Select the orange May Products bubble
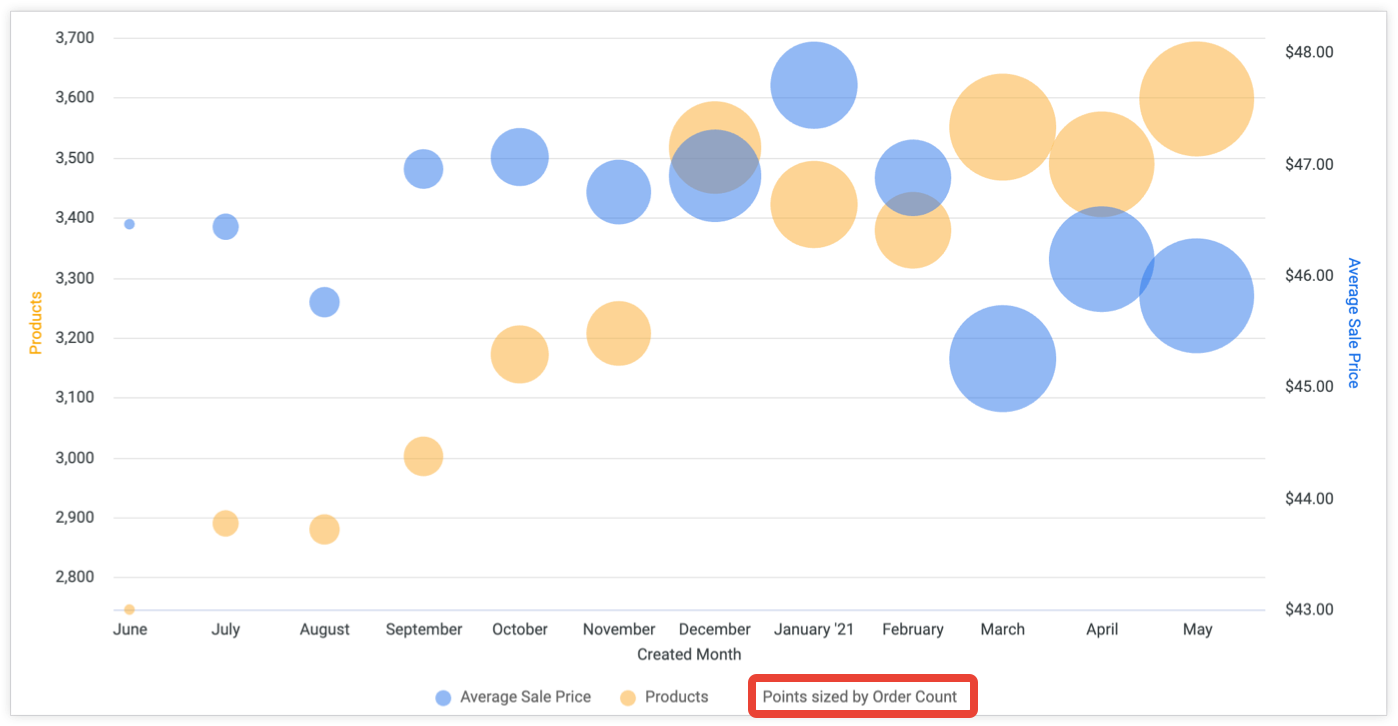Screen dimensions: 1398x726 (x=1197, y=99)
